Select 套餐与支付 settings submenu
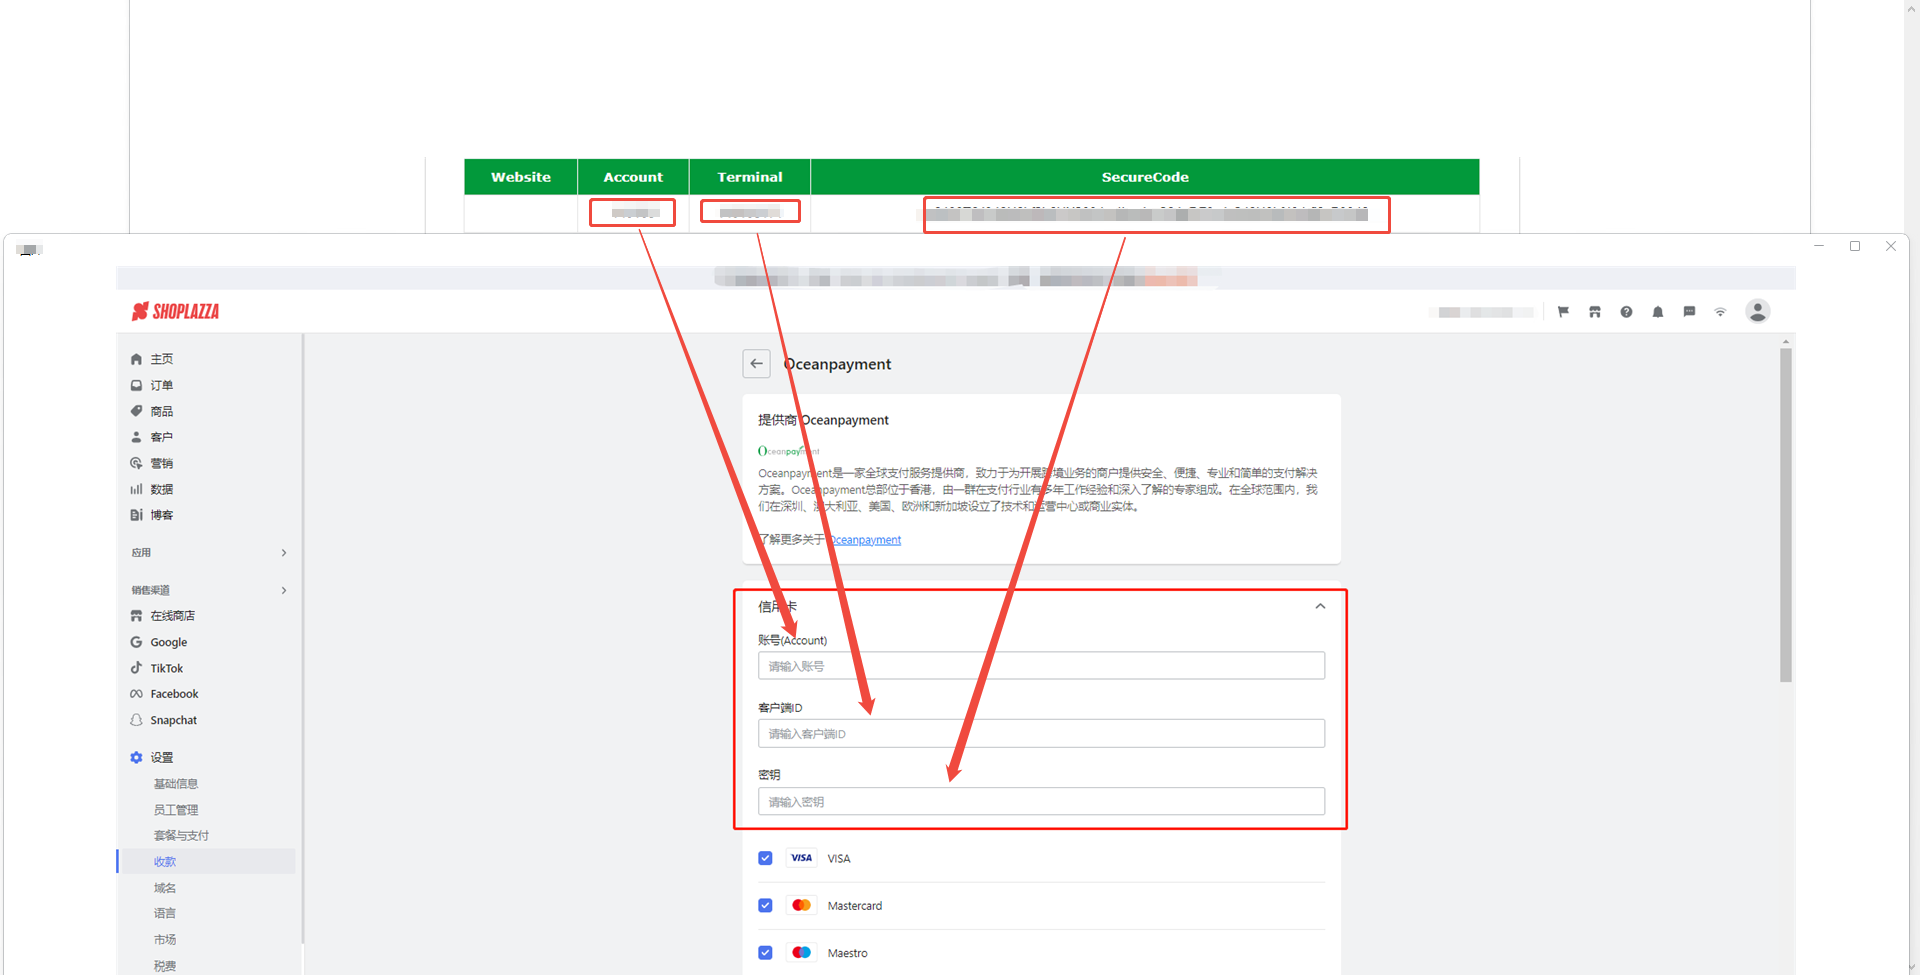This screenshot has height=975, width=1920. coord(181,836)
